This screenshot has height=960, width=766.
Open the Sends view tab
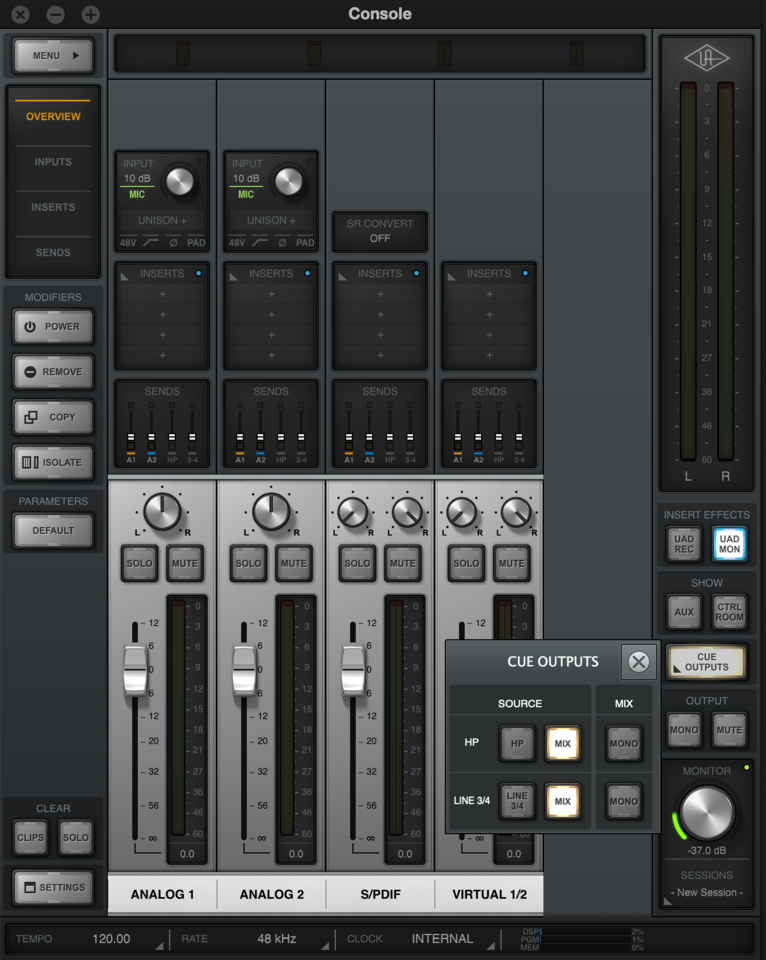tap(53, 253)
